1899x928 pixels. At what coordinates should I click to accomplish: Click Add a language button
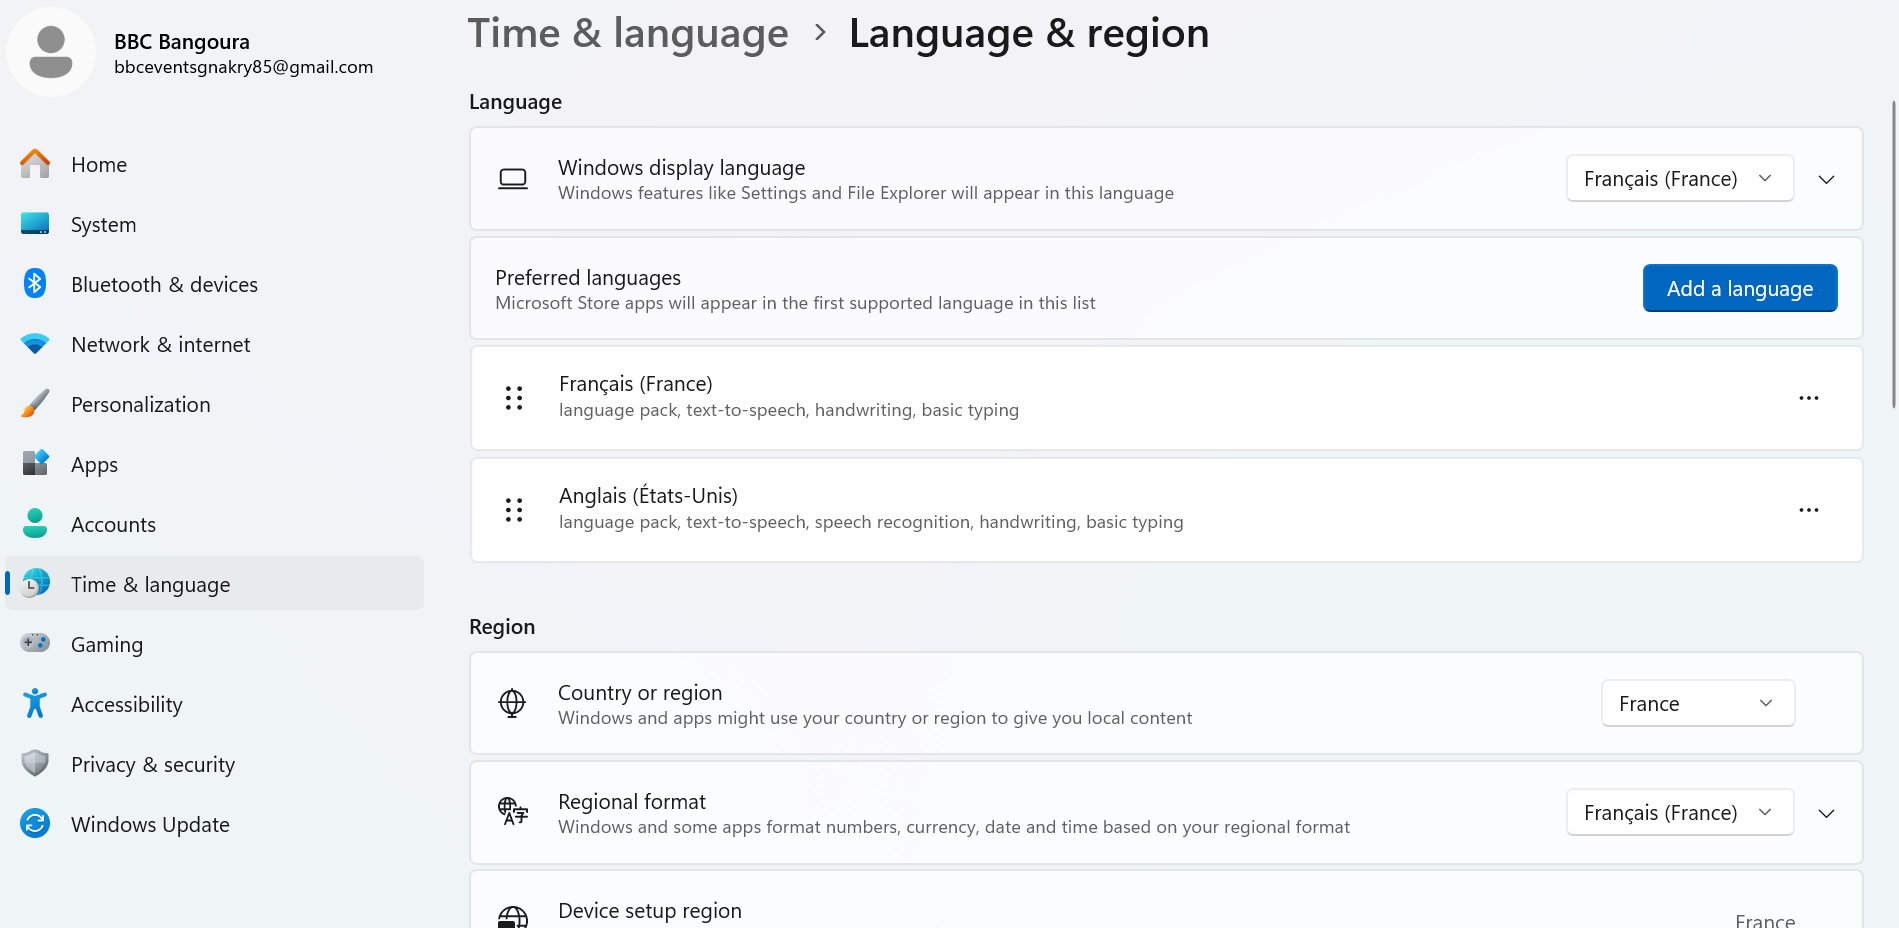point(1739,288)
